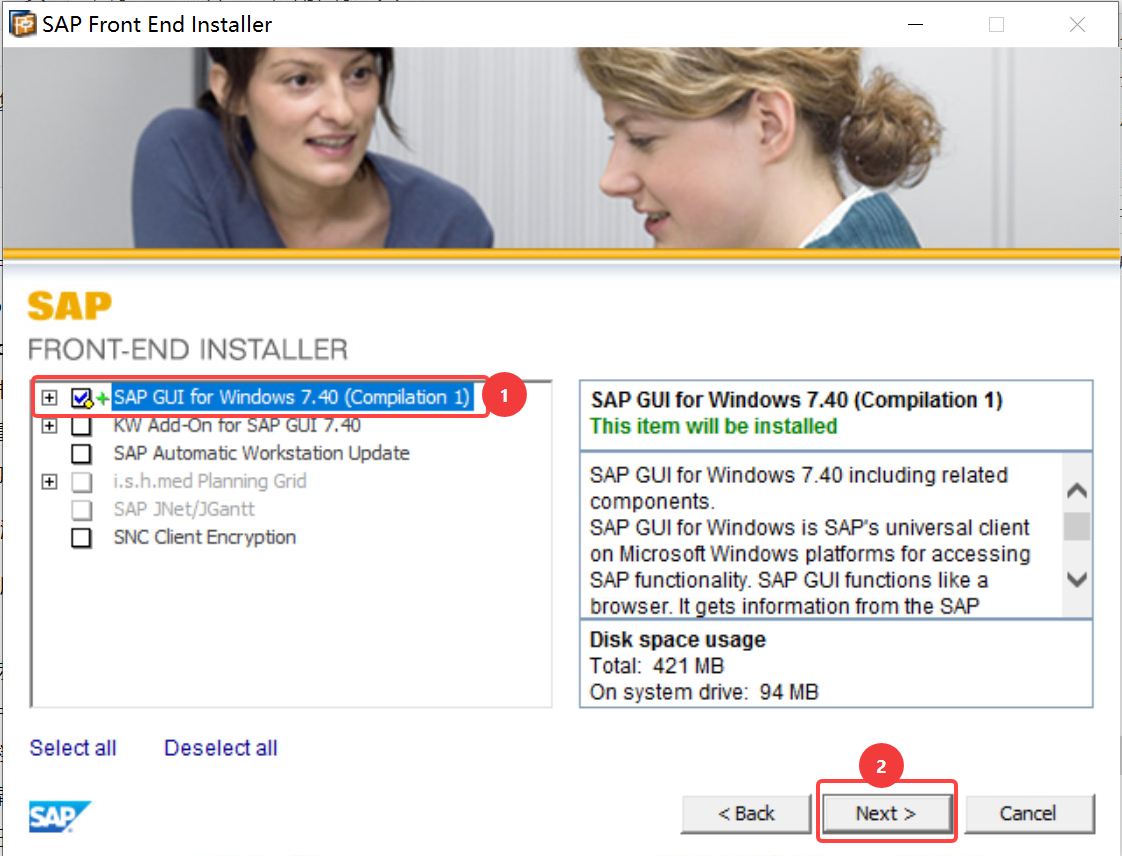The width and height of the screenshot is (1122, 856).
Task: Click the 'This item will be installed' status text
Action: [713, 427]
